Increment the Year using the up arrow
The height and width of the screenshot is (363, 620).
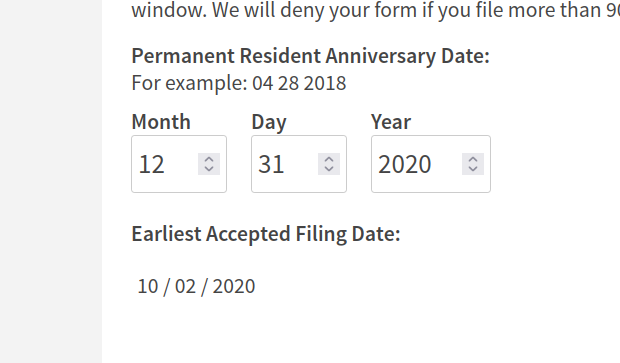tap(473, 159)
